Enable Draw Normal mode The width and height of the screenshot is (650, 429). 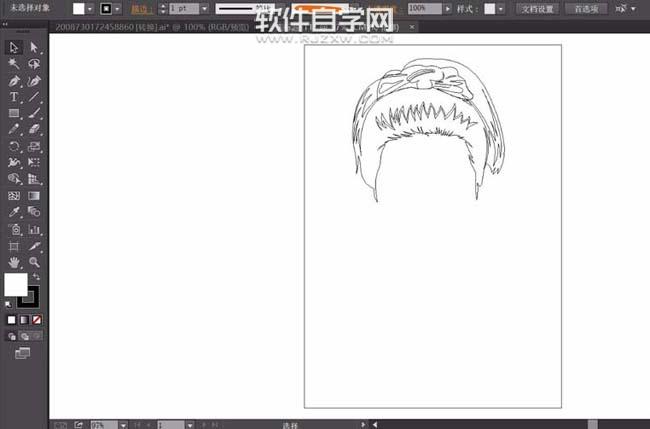pyautogui.click(x=12, y=337)
